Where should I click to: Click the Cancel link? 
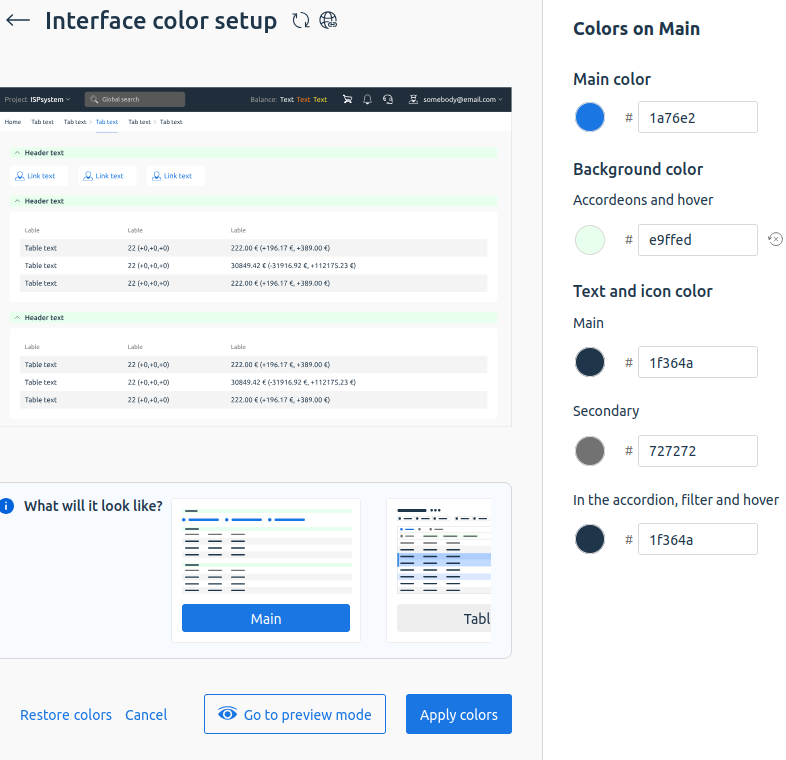pyautogui.click(x=146, y=715)
